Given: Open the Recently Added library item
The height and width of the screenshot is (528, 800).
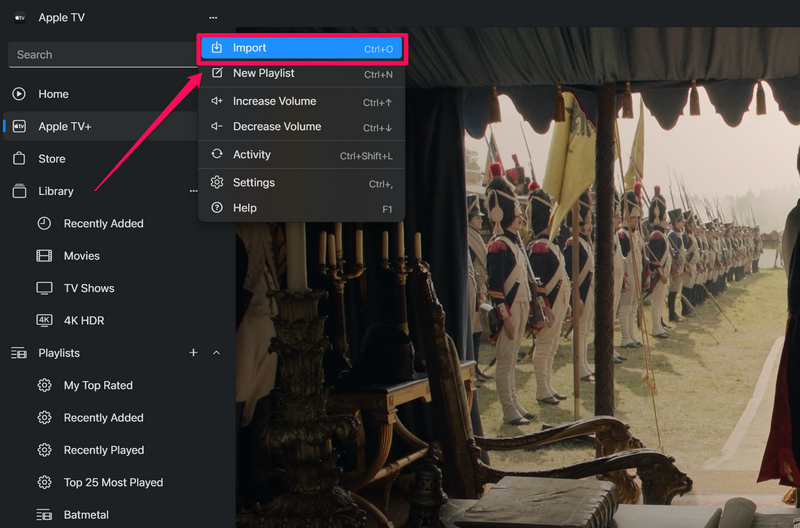Looking at the screenshot, I should click(x=103, y=223).
